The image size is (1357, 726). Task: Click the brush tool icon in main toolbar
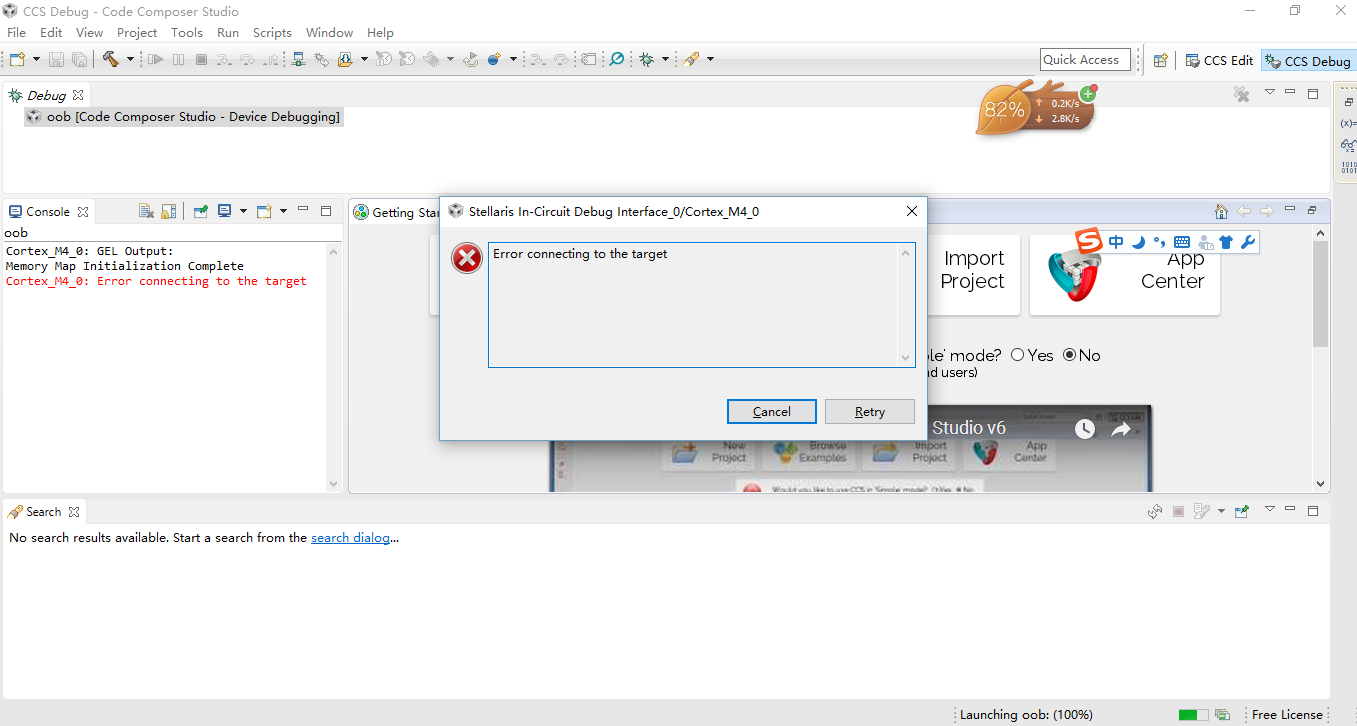pos(691,60)
